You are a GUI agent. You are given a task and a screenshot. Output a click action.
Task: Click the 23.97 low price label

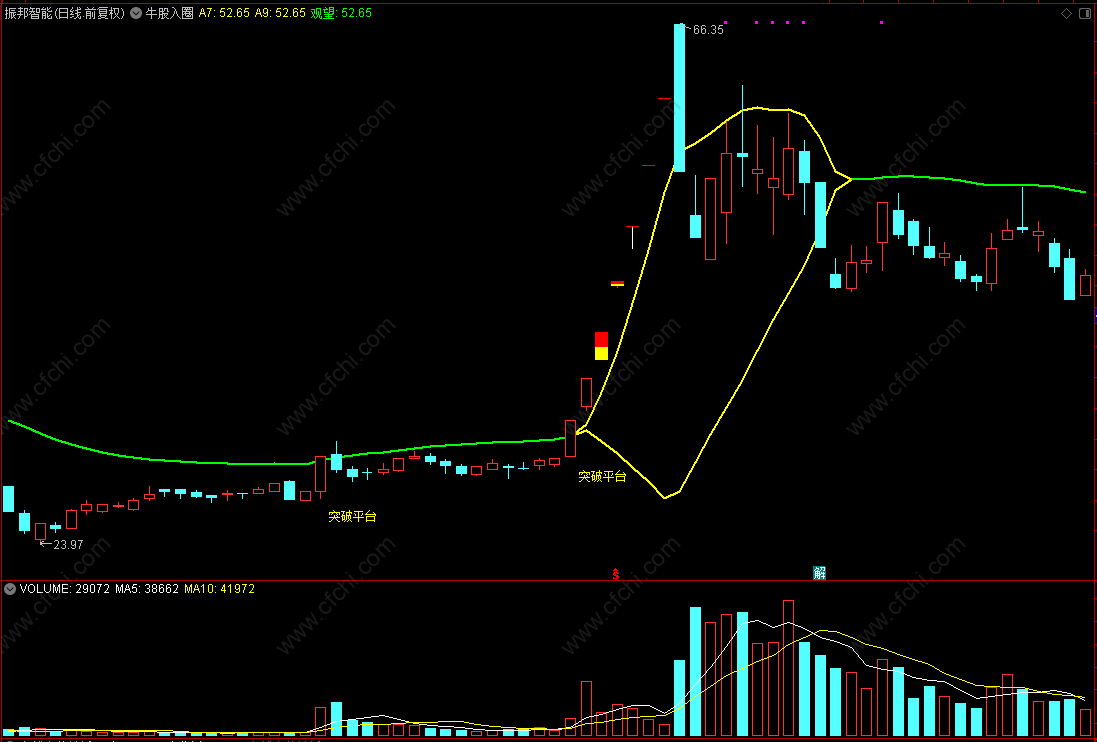click(68, 545)
